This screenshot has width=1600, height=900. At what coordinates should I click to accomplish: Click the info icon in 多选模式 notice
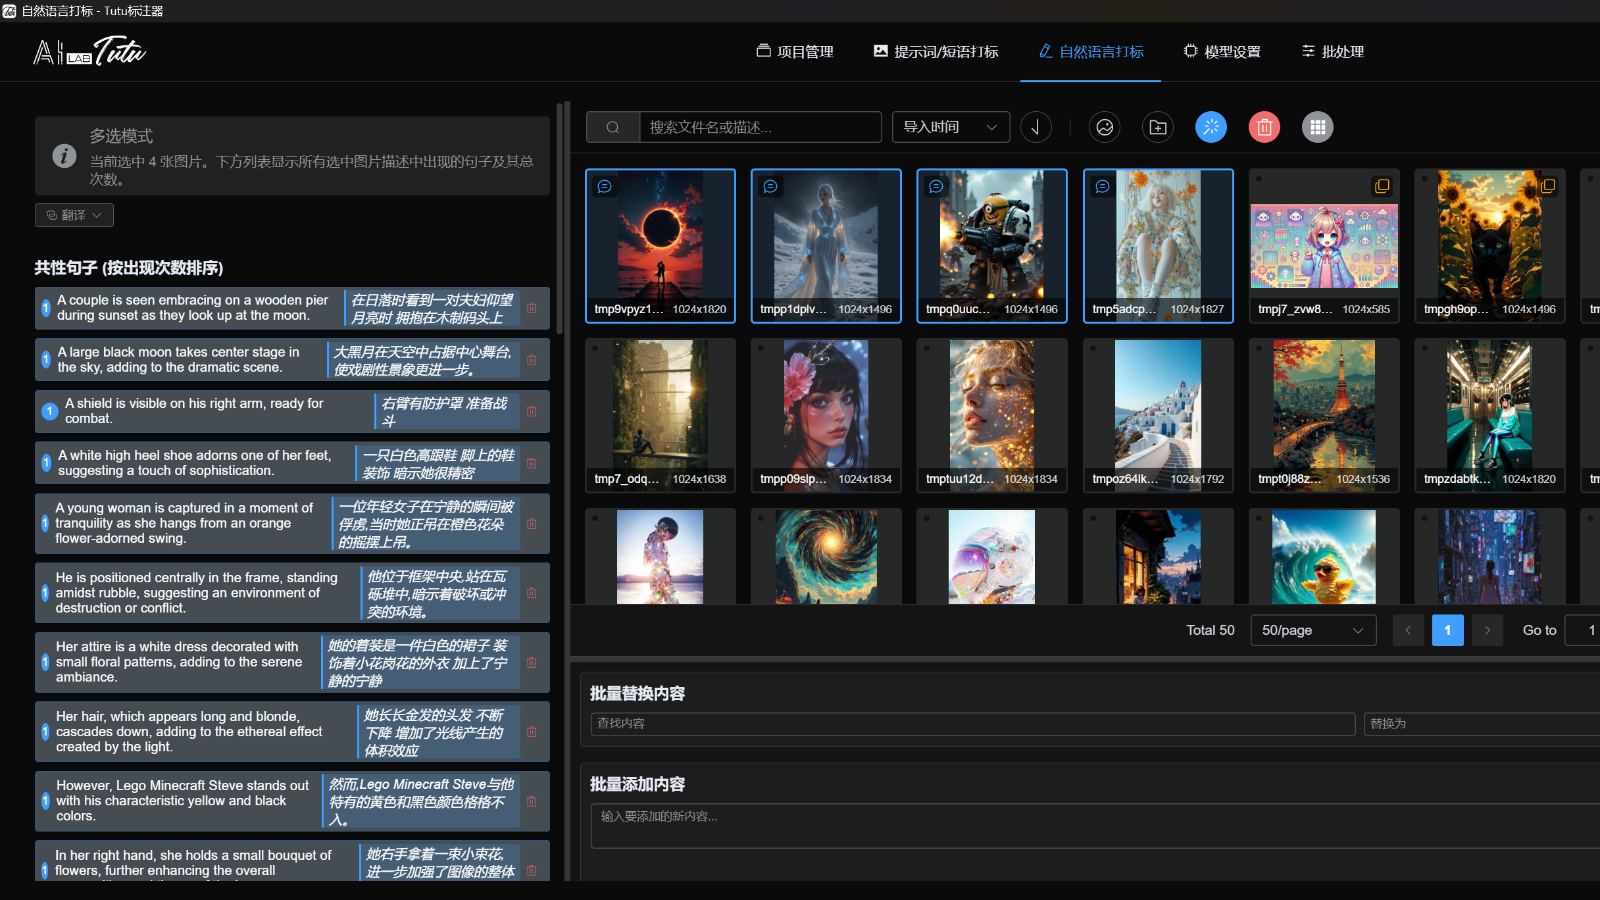(x=64, y=156)
